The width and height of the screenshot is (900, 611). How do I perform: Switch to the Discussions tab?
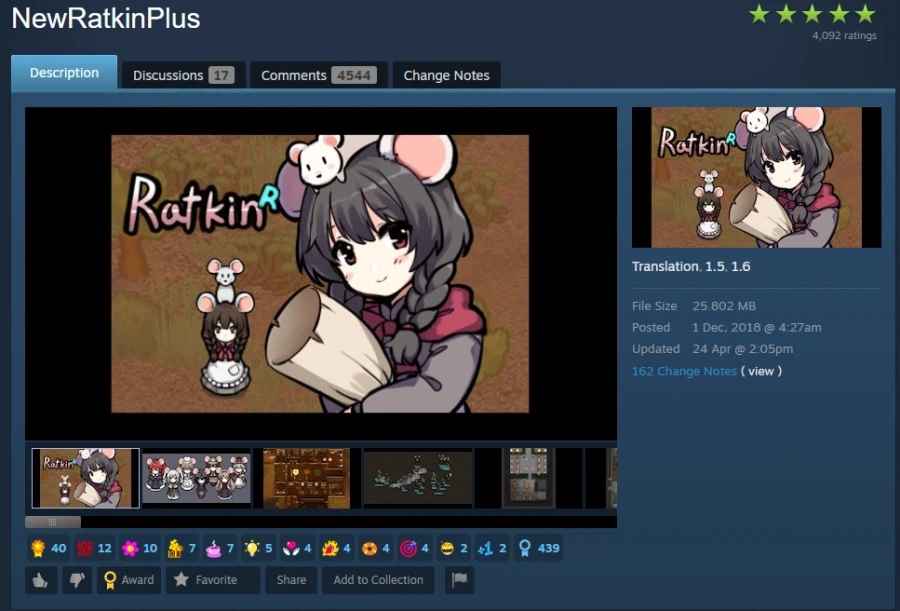(183, 75)
